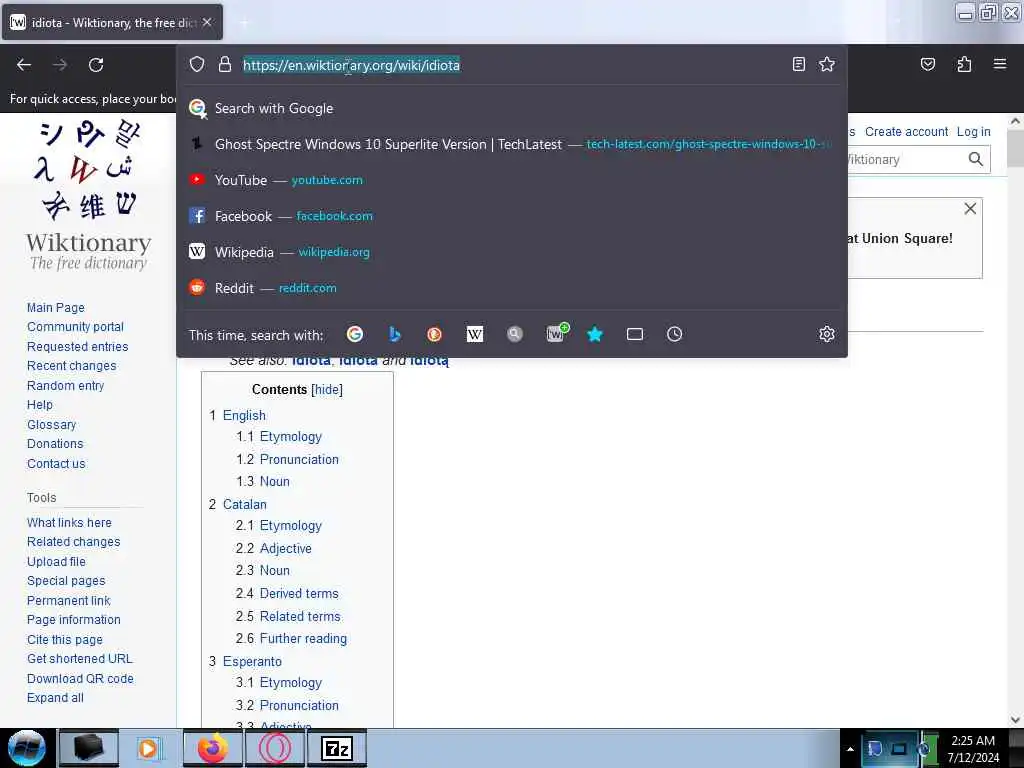Search this time with Bing engine icon
1024x768 pixels.
394,334
